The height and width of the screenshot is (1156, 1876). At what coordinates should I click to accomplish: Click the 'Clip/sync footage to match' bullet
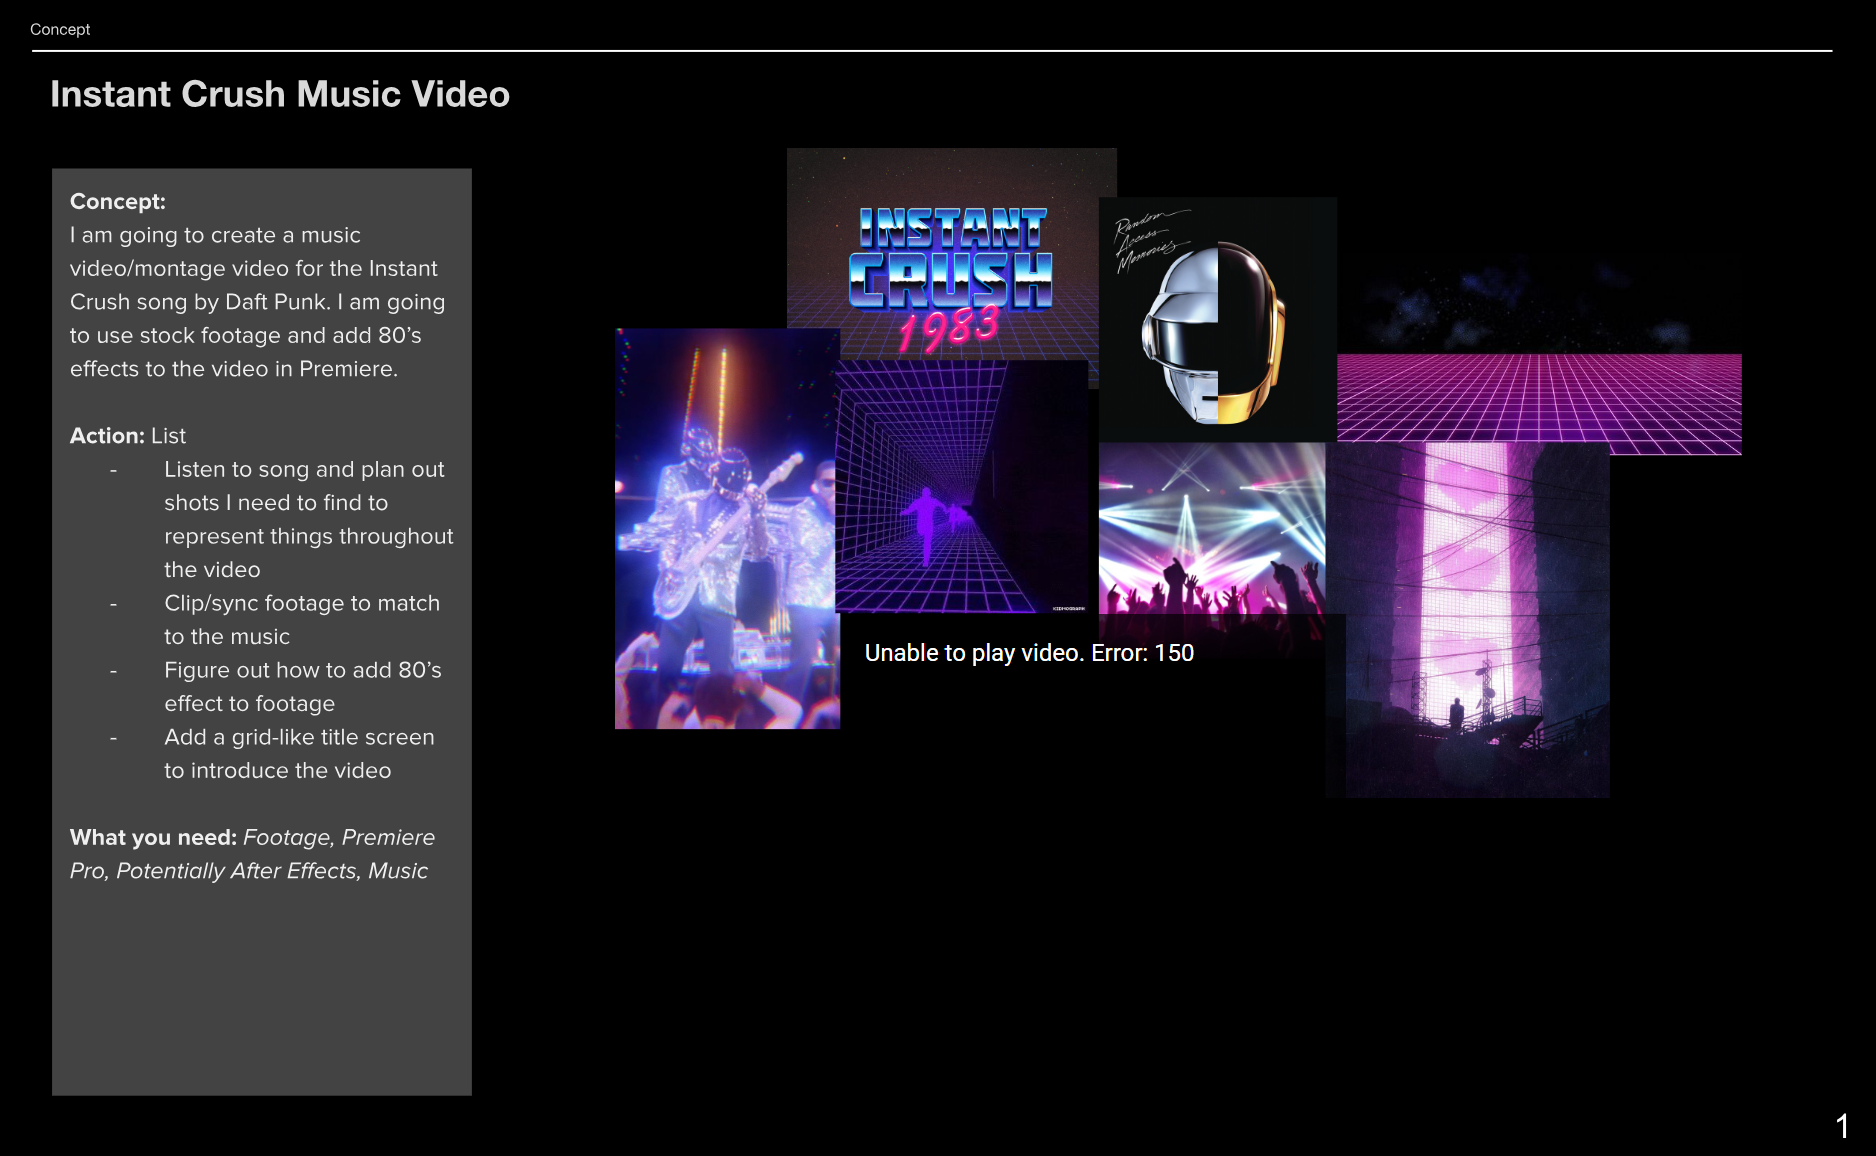click(302, 603)
